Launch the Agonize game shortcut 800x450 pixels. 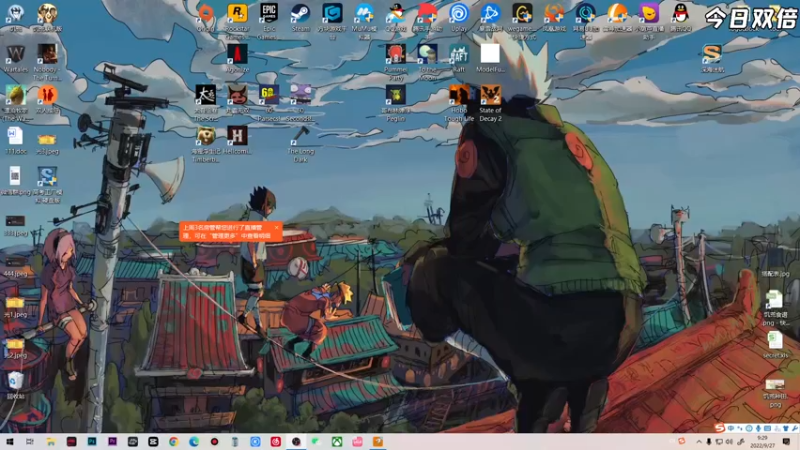(x=237, y=54)
